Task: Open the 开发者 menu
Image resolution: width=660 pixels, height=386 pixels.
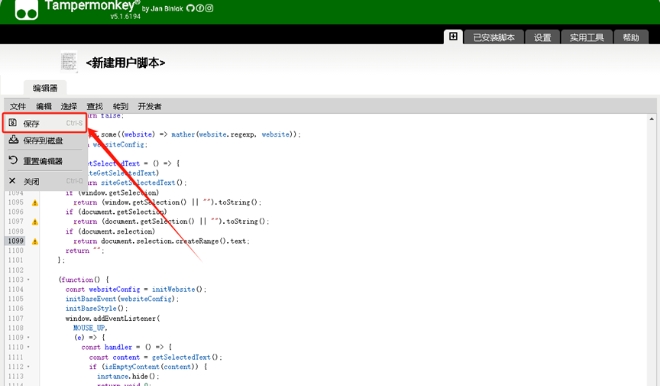Action: (149, 106)
